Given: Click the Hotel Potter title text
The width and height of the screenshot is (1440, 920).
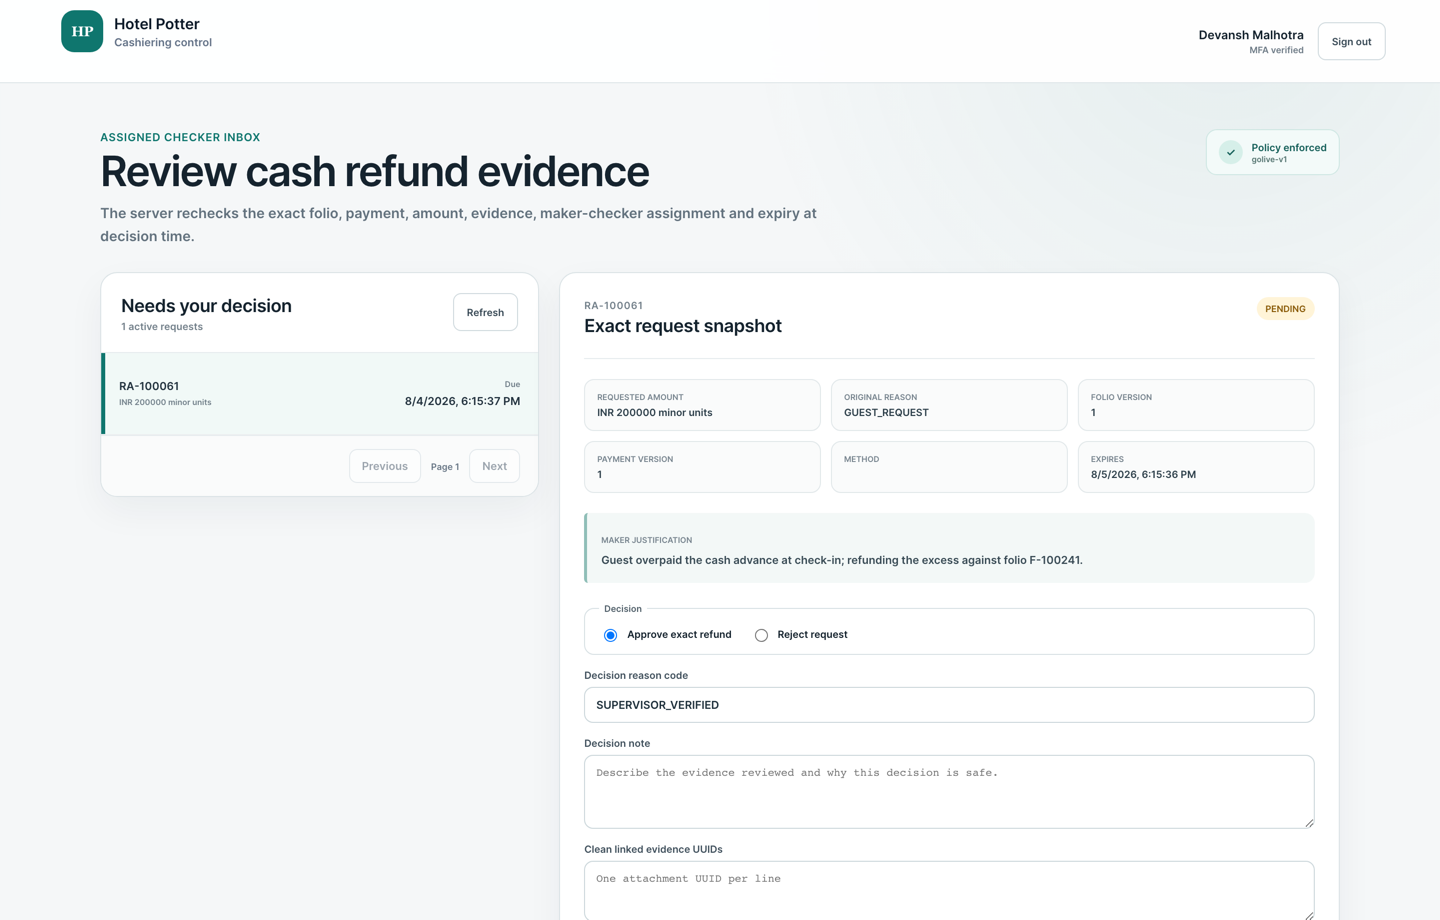Looking at the screenshot, I should pos(157,24).
